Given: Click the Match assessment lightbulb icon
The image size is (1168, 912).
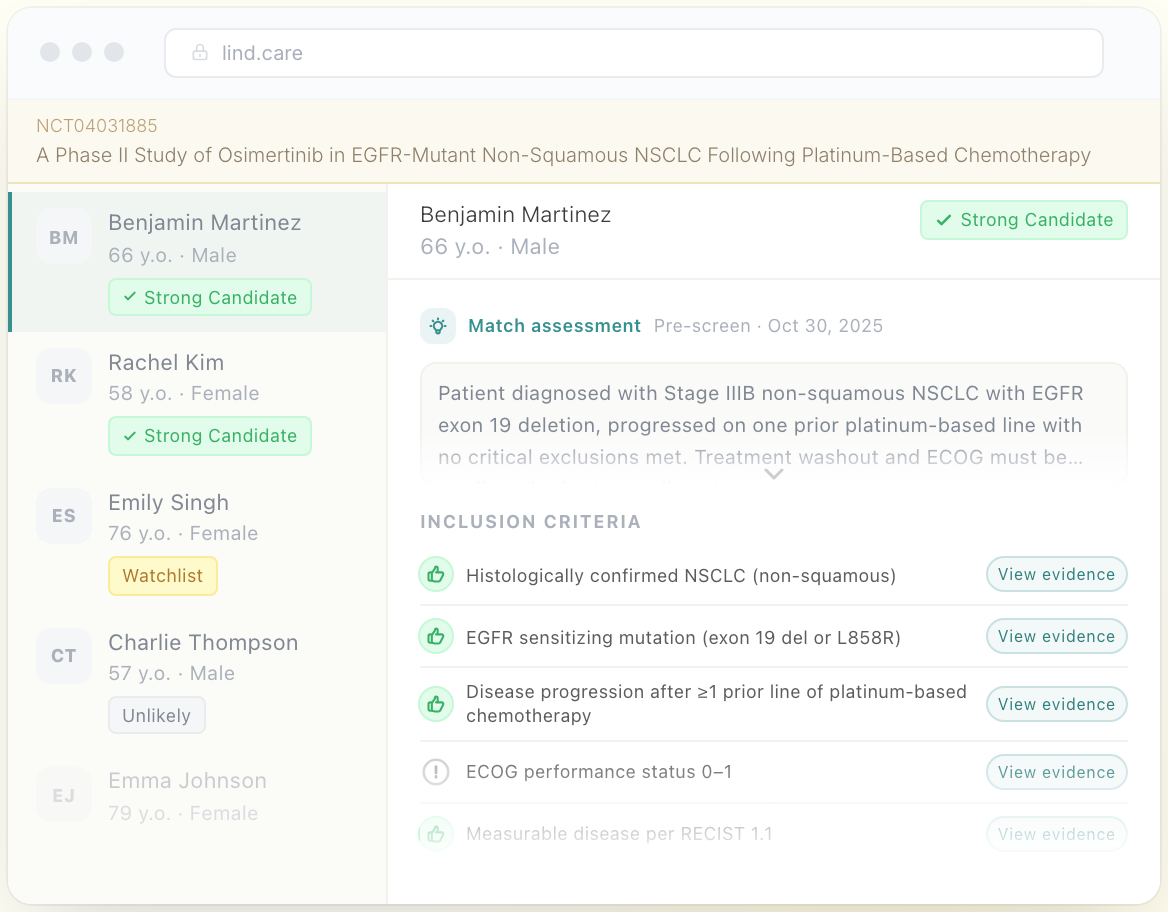Looking at the screenshot, I should (437, 325).
